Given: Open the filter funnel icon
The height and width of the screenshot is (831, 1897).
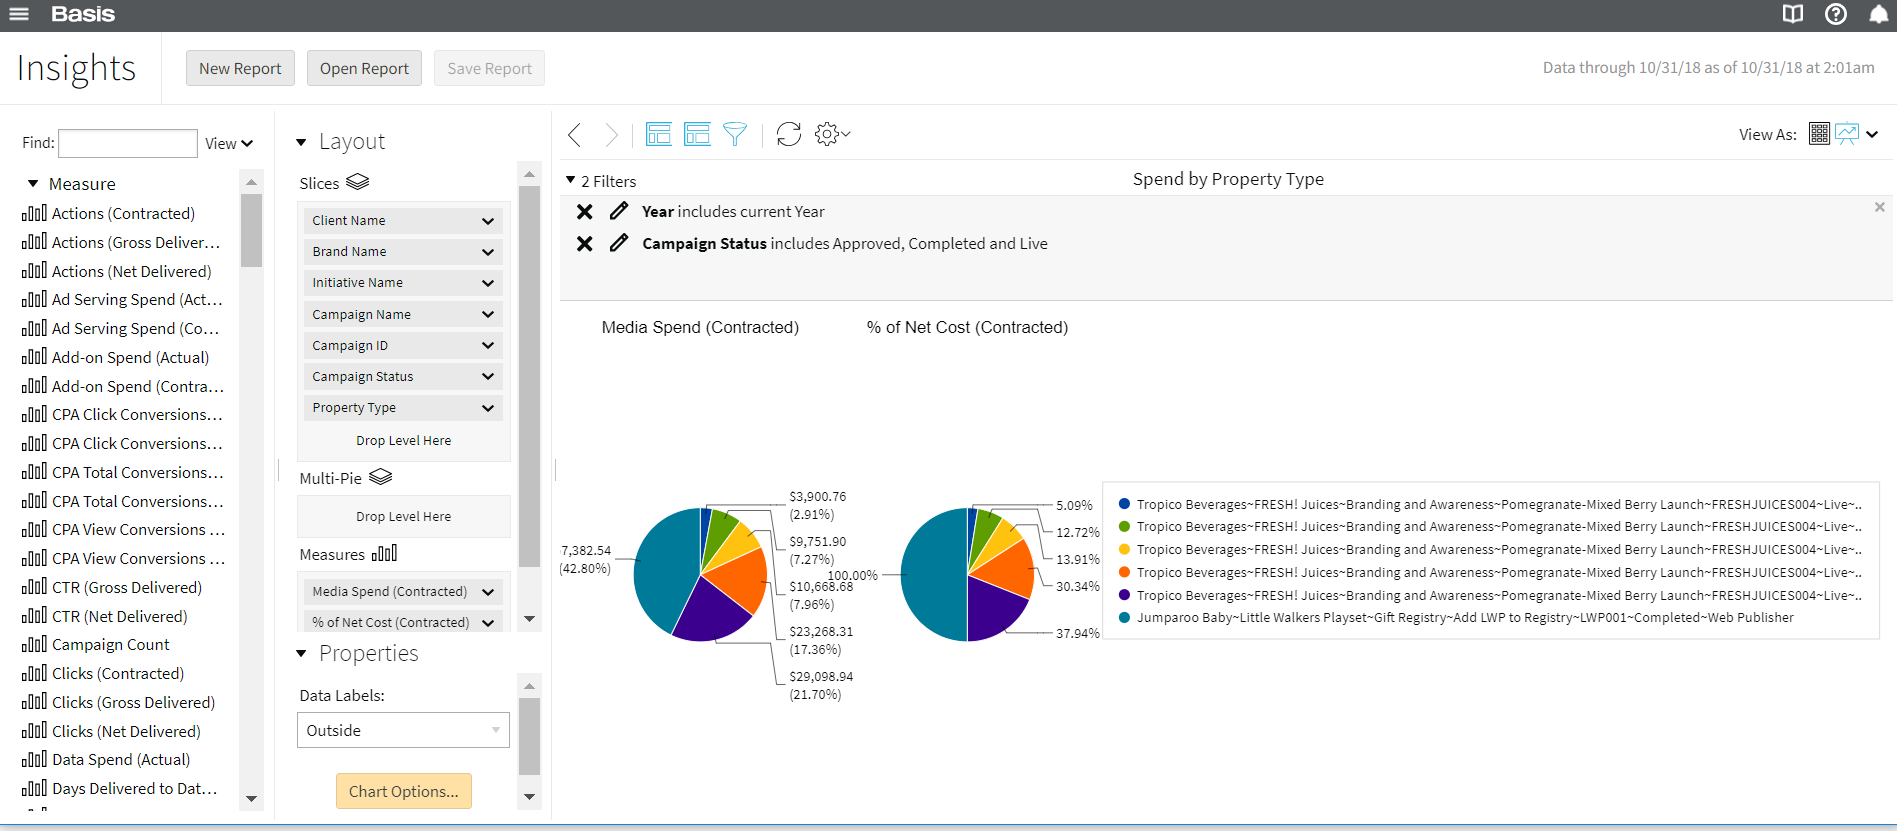Looking at the screenshot, I should [734, 134].
